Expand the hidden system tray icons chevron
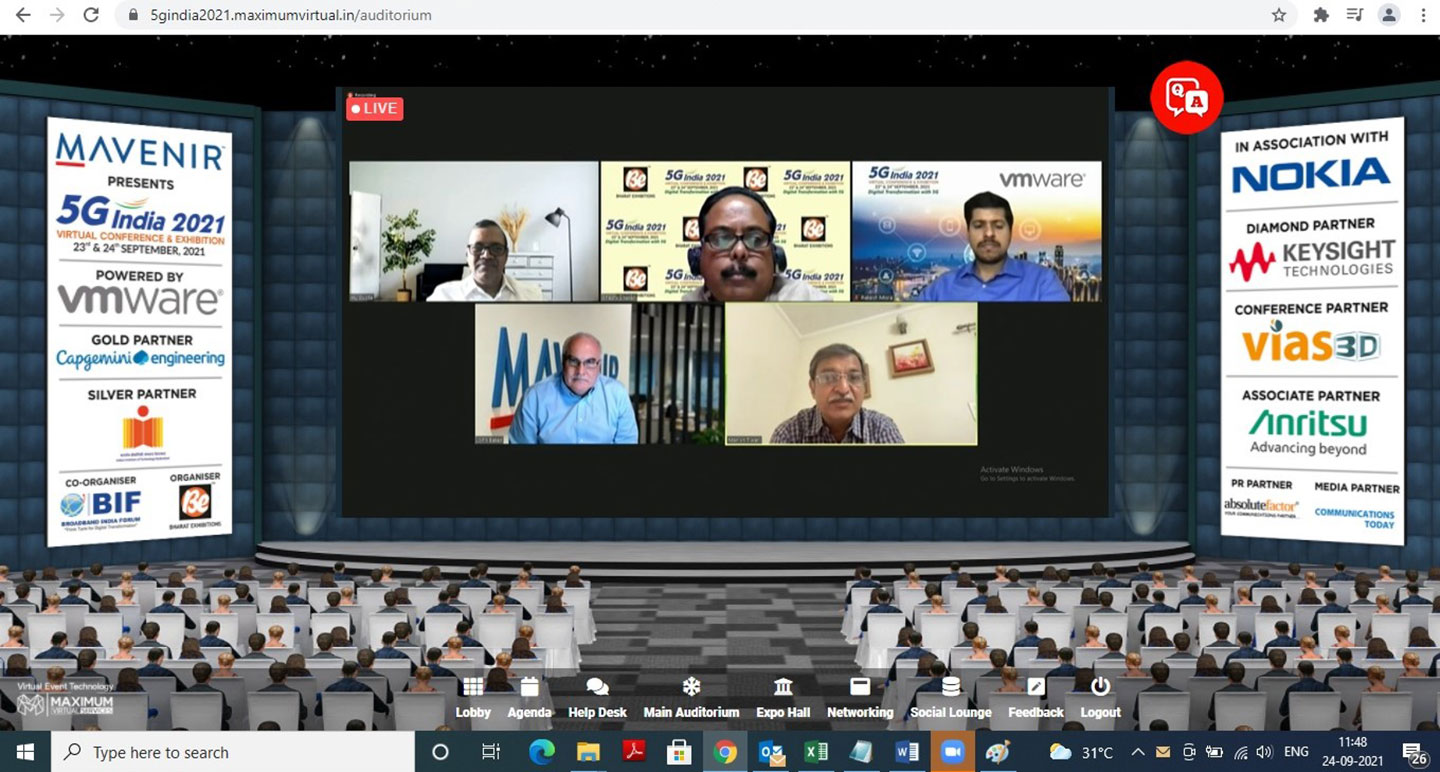The image size is (1440, 772). [1138, 752]
